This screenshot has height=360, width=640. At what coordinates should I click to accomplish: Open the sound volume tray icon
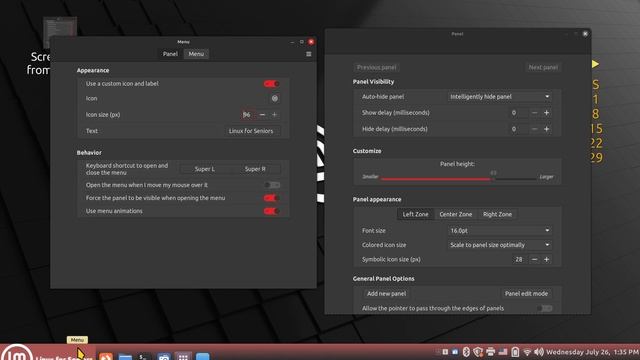[x=539, y=351]
